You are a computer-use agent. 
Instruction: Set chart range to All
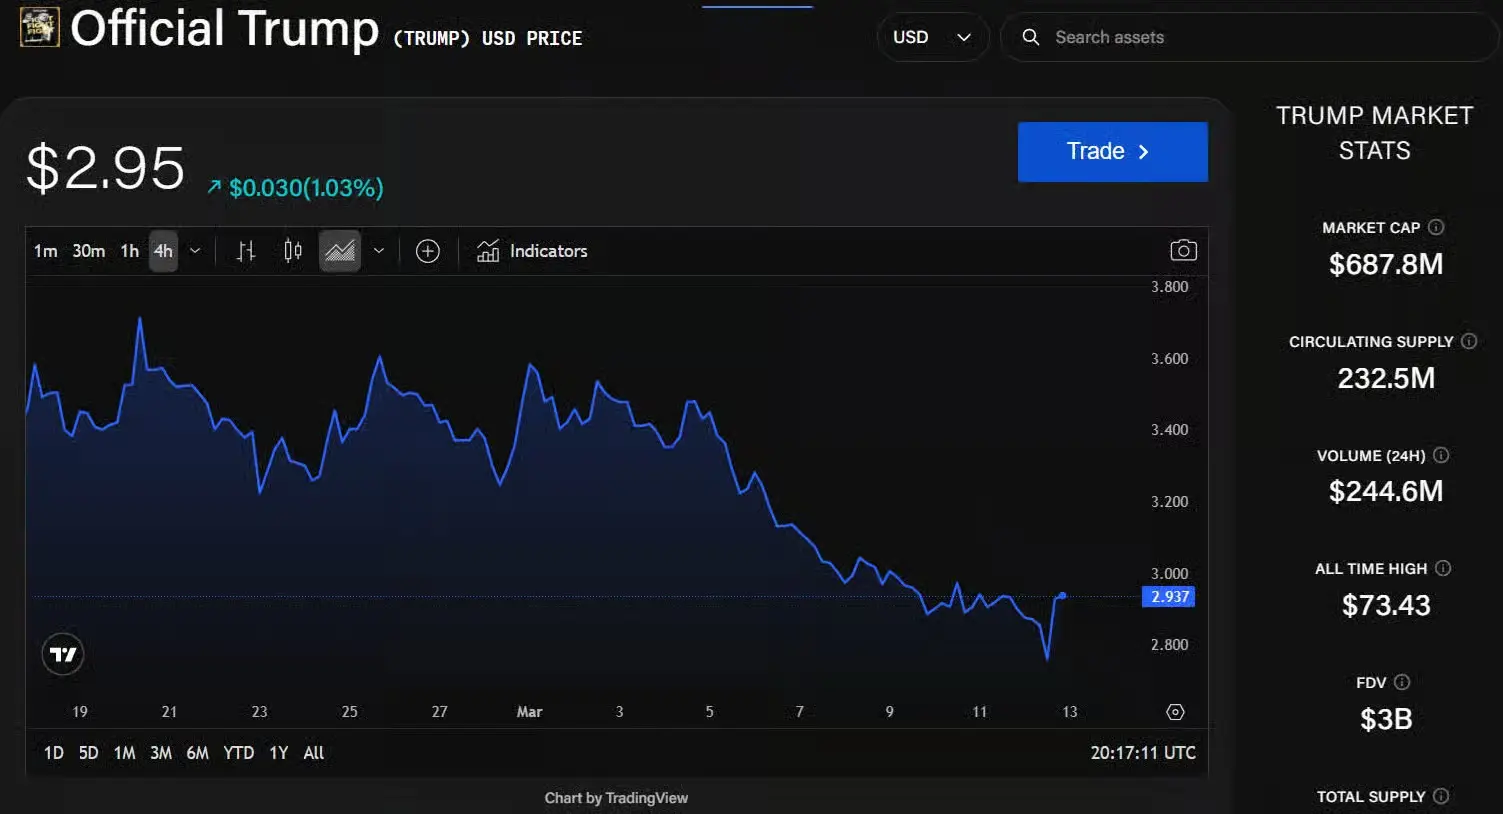314,753
